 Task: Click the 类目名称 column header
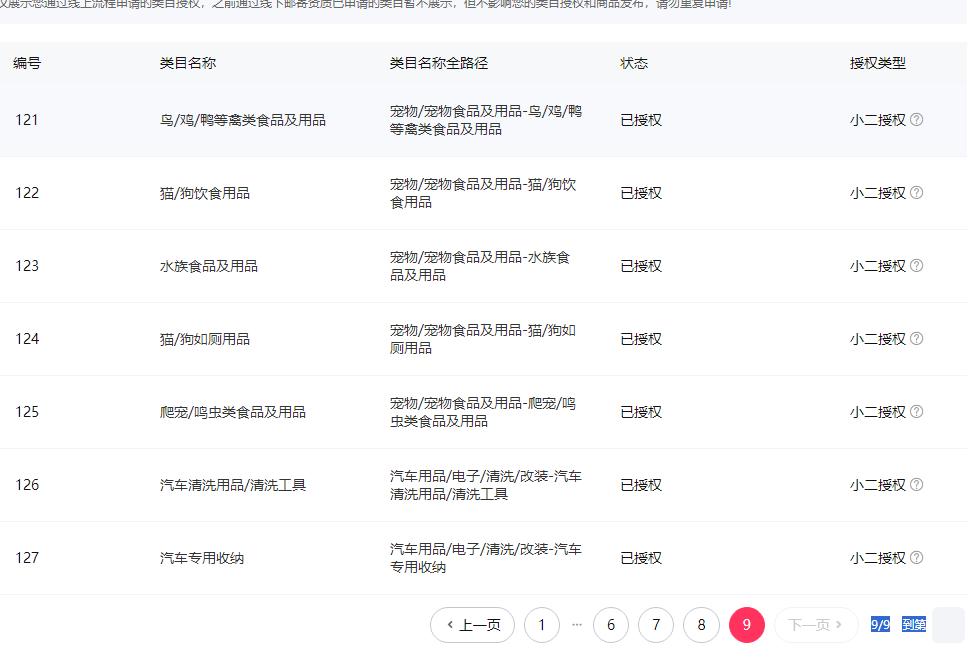[188, 63]
